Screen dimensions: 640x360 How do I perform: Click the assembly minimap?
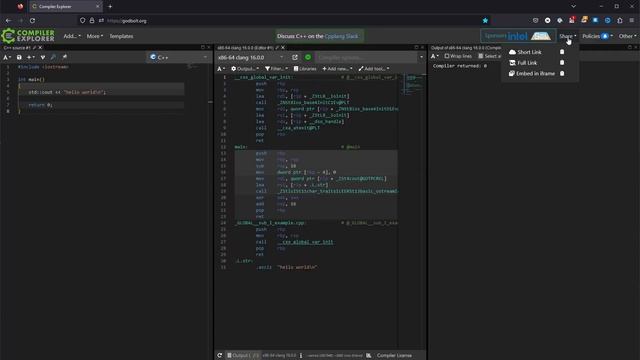[412, 84]
